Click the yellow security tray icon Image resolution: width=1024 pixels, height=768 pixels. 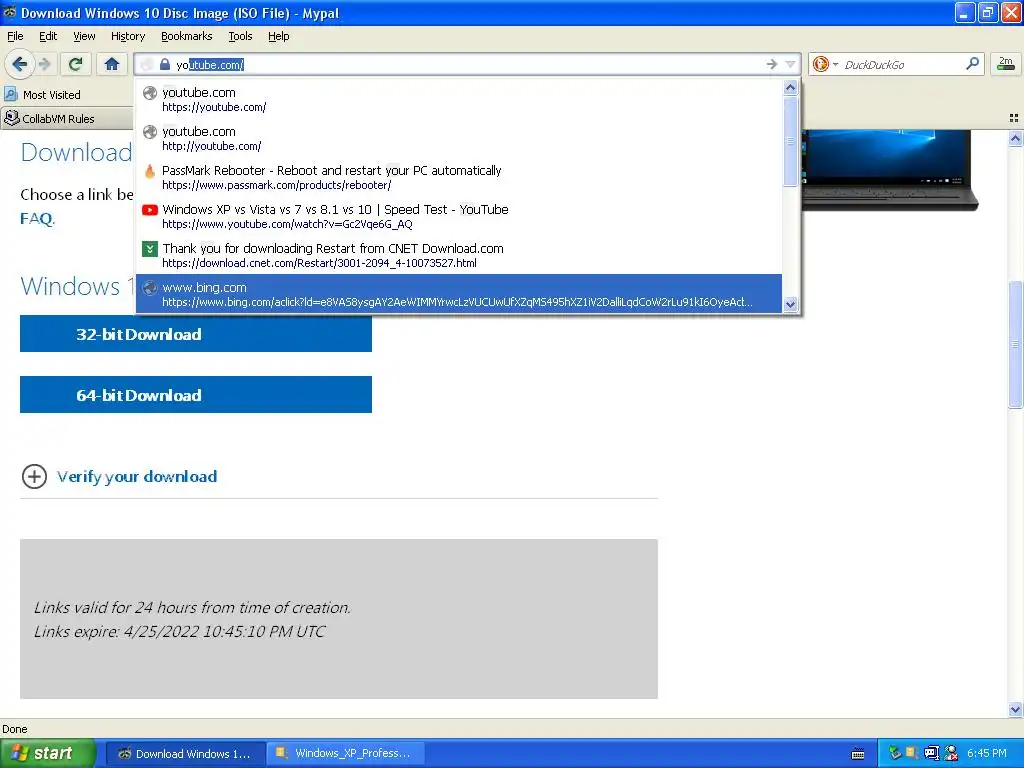912,753
